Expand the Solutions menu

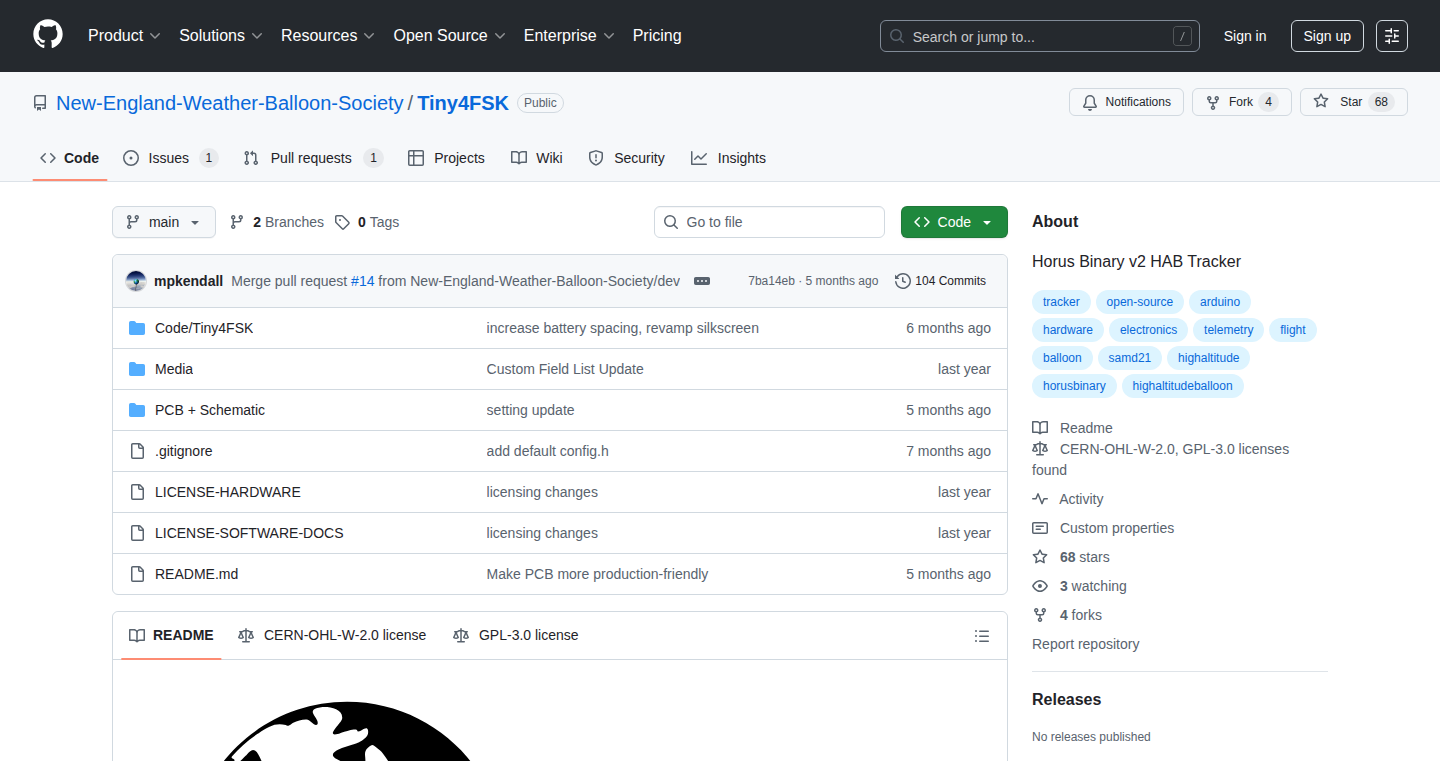pyautogui.click(x=221, y=35)
